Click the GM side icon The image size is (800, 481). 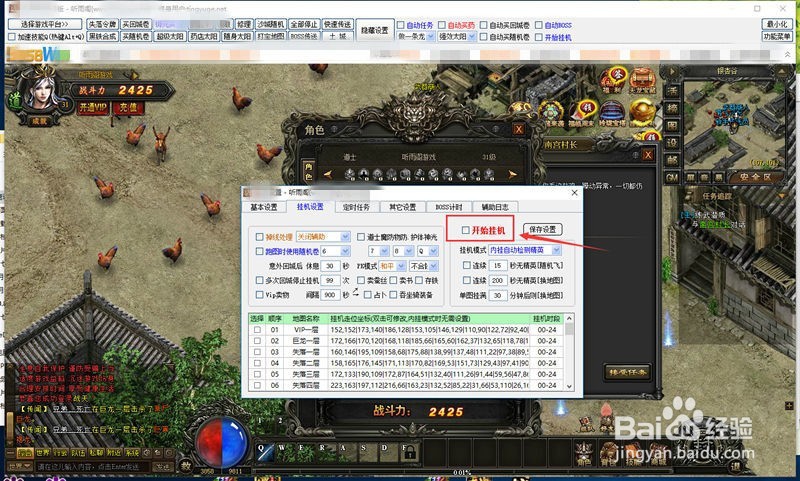coord(672,178)
